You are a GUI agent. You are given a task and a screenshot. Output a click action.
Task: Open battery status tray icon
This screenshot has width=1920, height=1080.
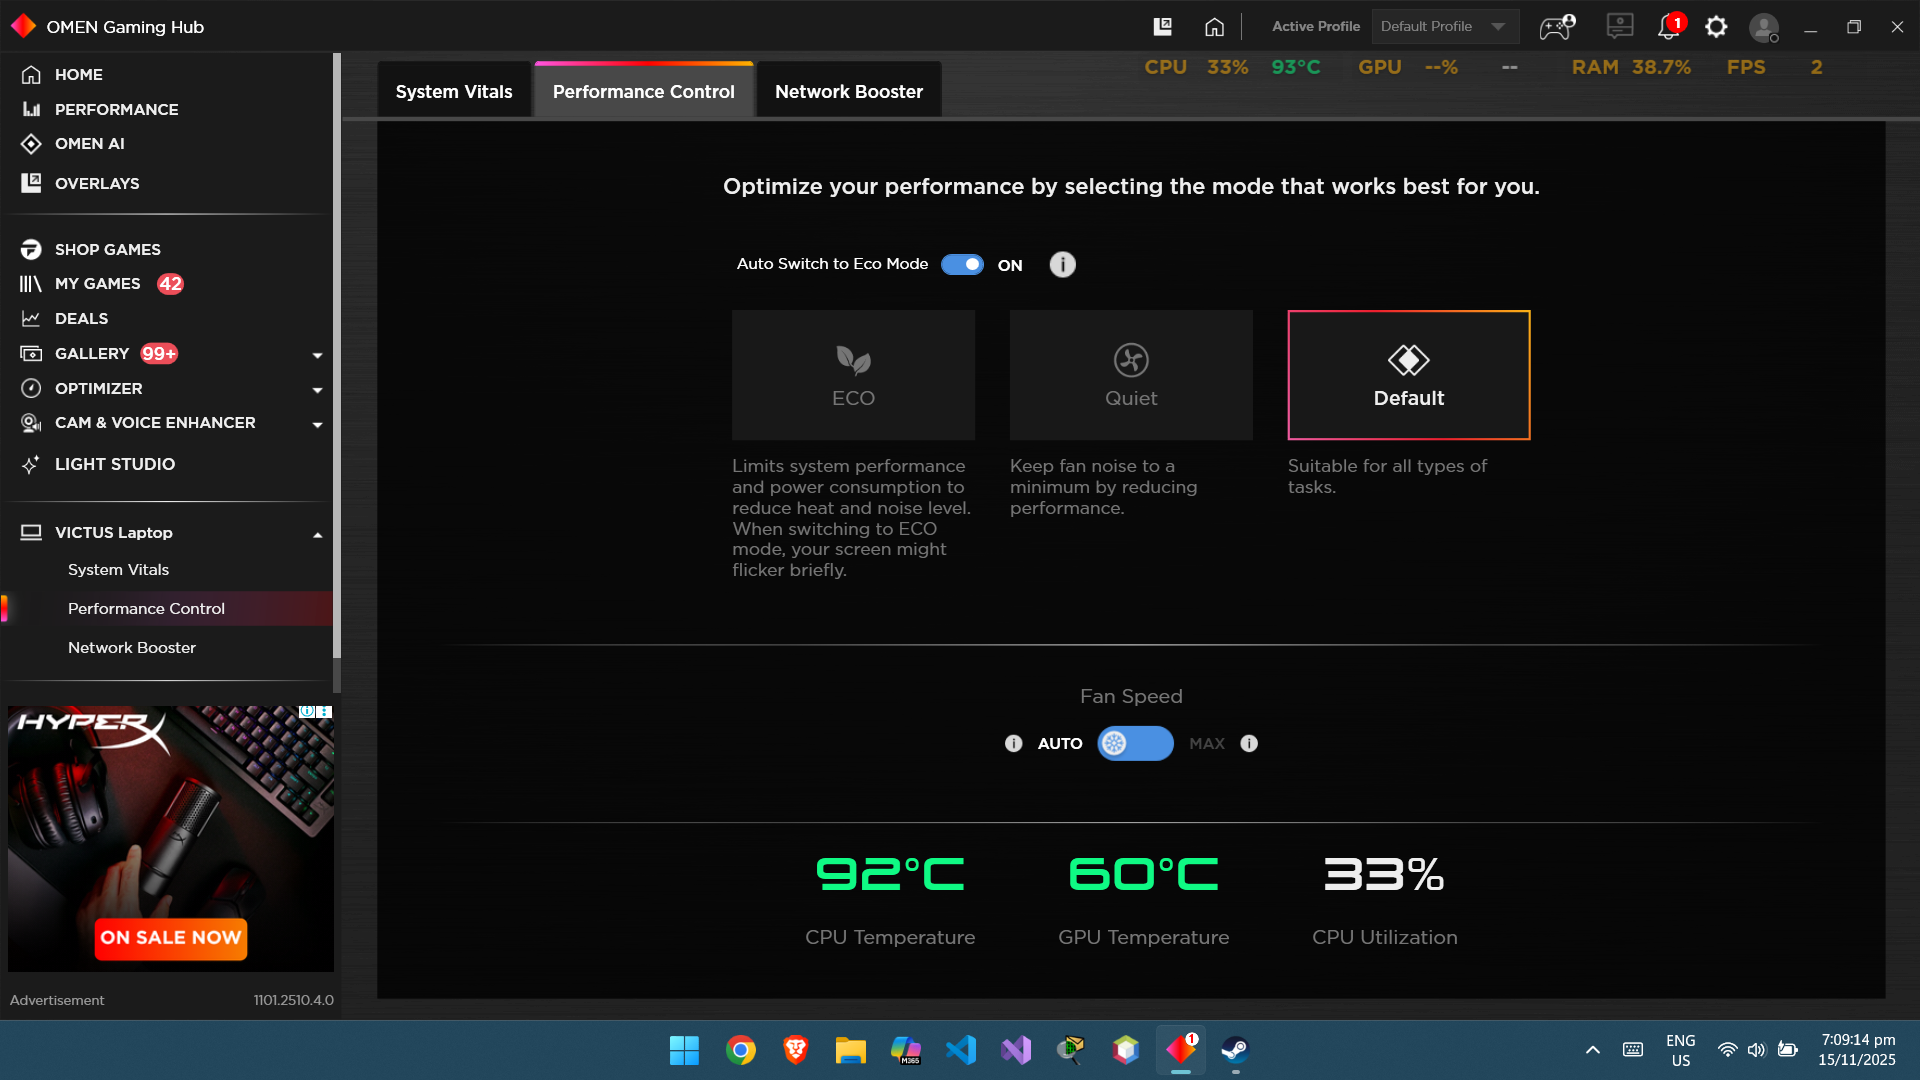pos(1788,1050)
